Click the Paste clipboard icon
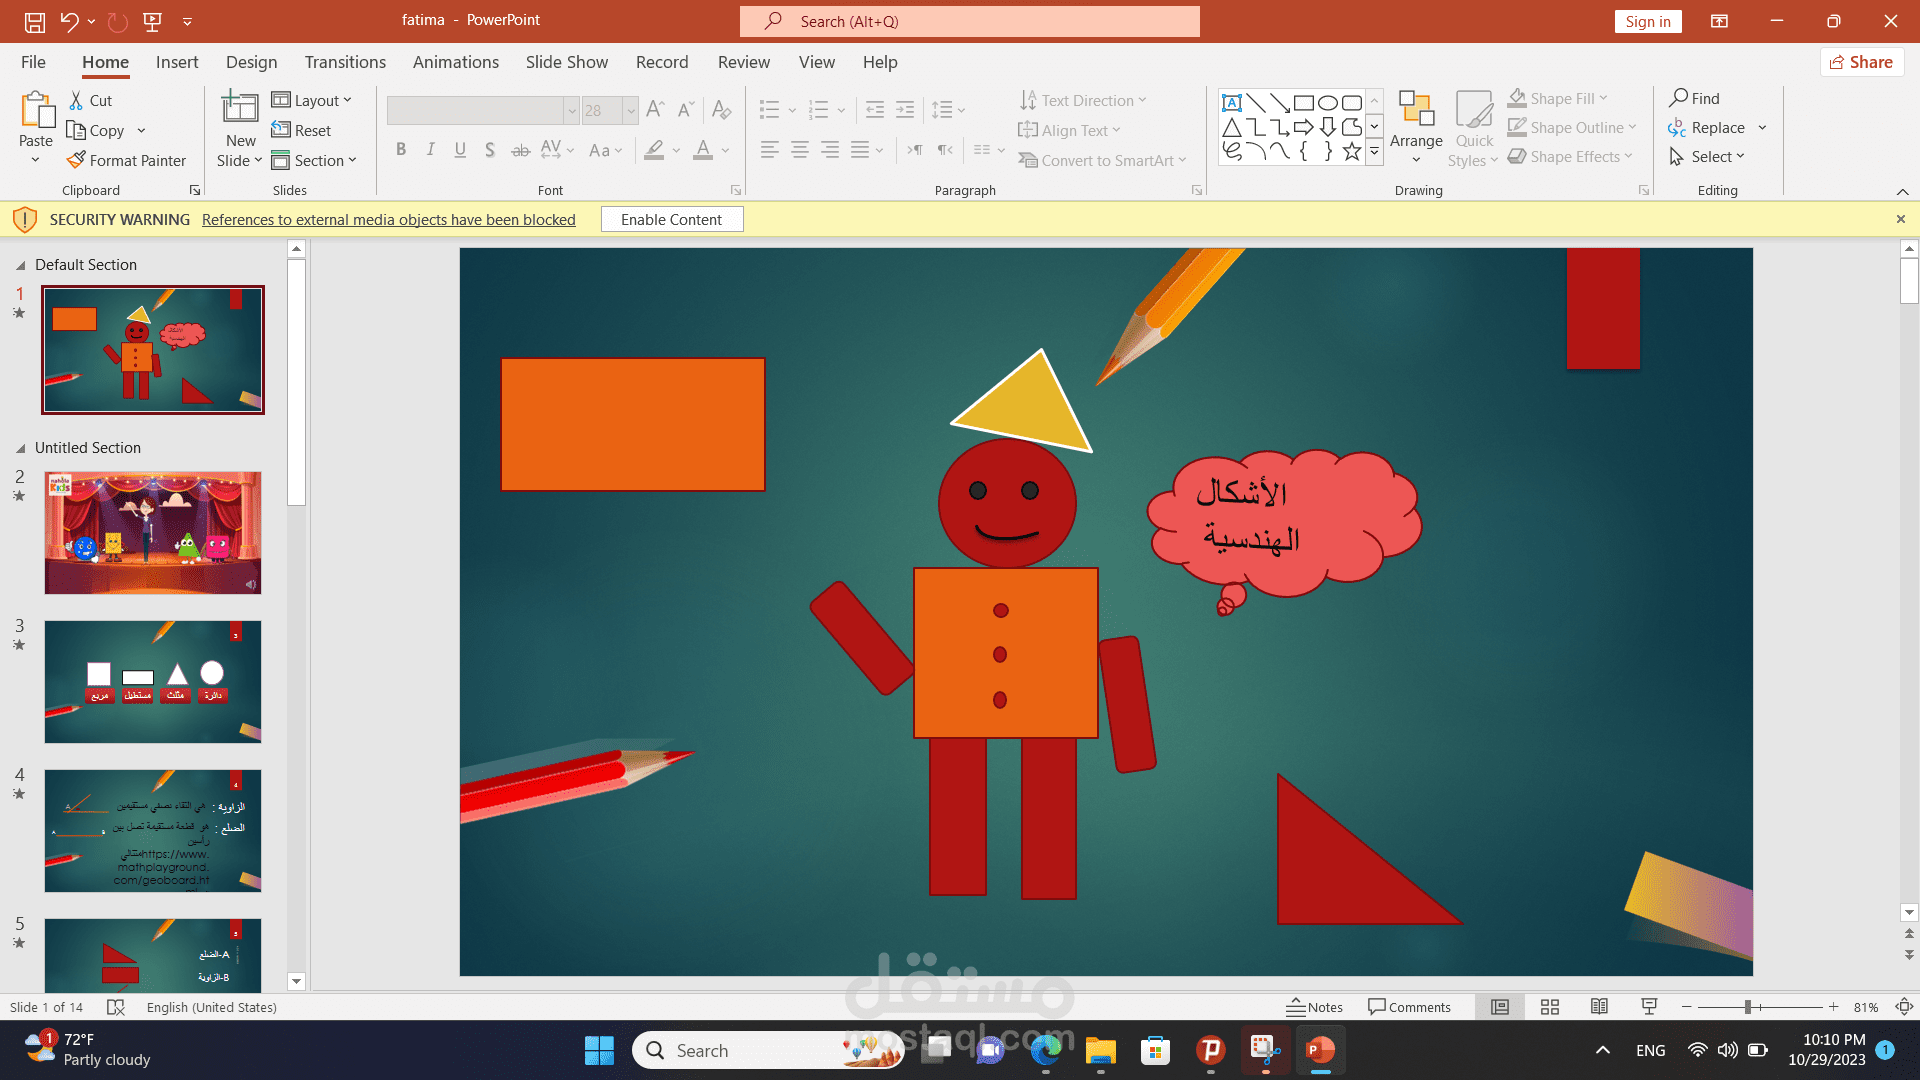The image size is (1920, 1080). [x=36, y=110]
